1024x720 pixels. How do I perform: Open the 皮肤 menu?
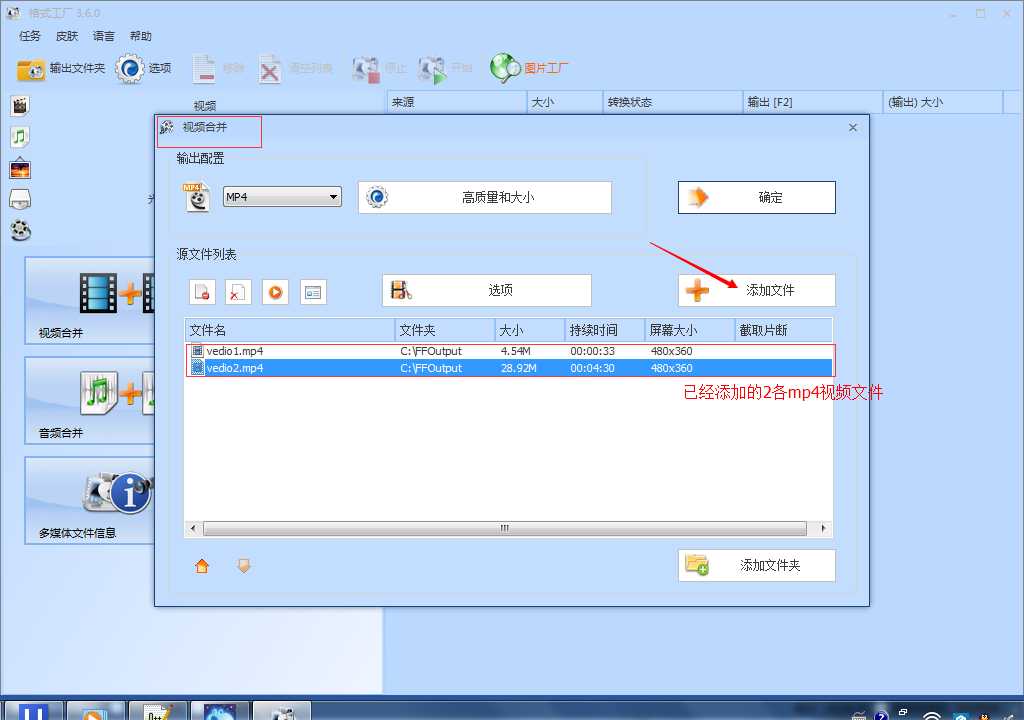67,36
